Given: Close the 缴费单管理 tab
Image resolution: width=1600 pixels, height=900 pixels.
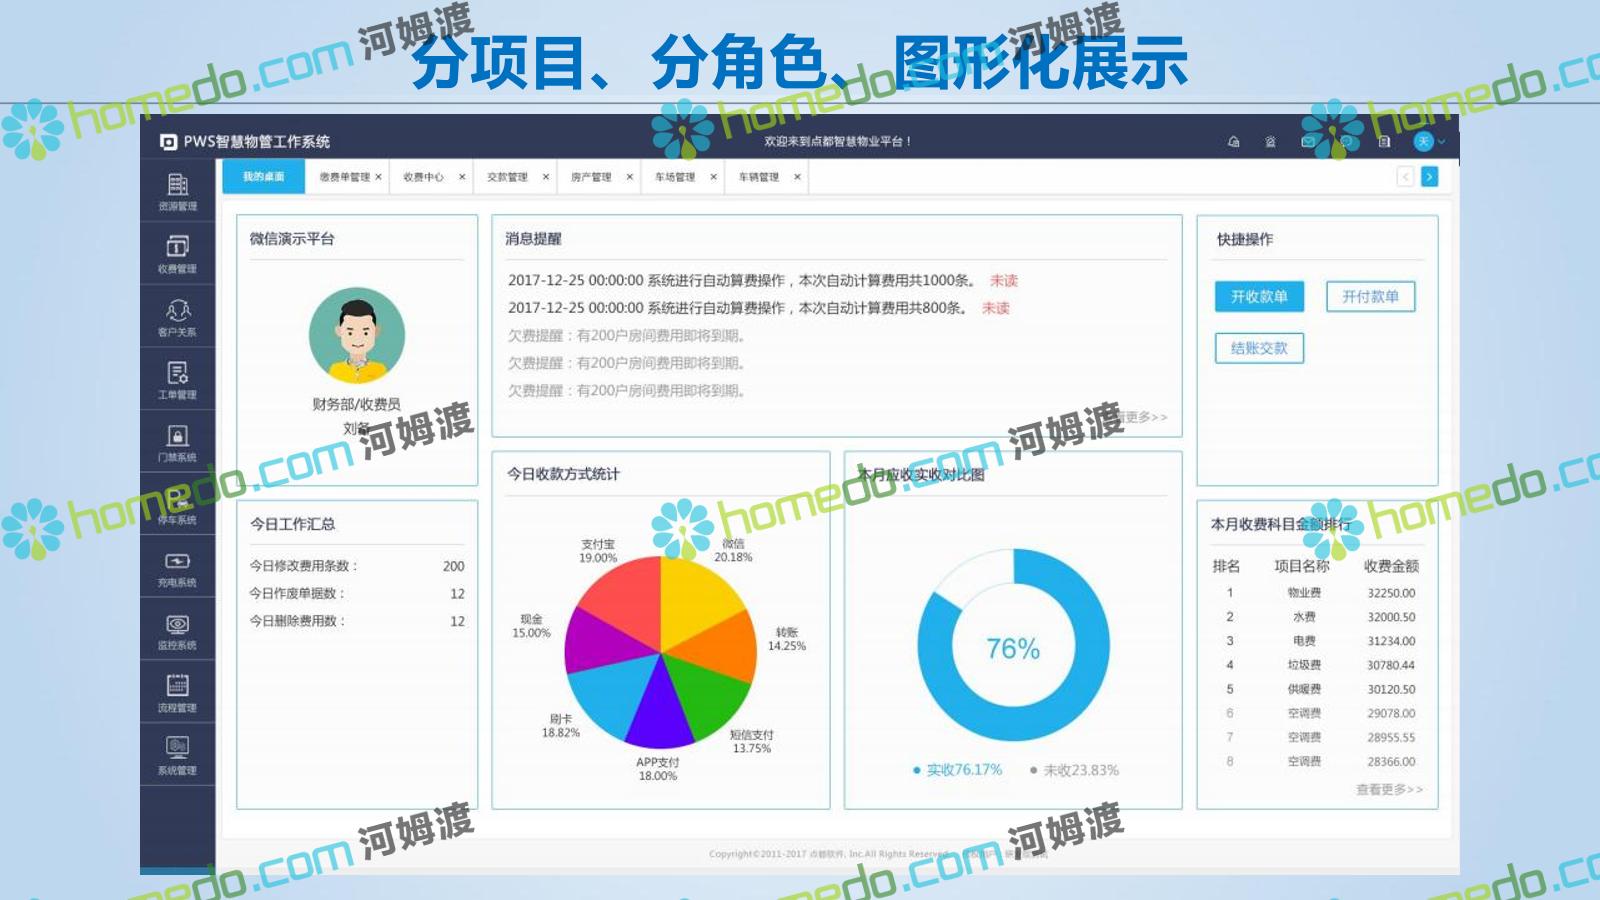Looking at the screenshot, I should tap(379, 177).
